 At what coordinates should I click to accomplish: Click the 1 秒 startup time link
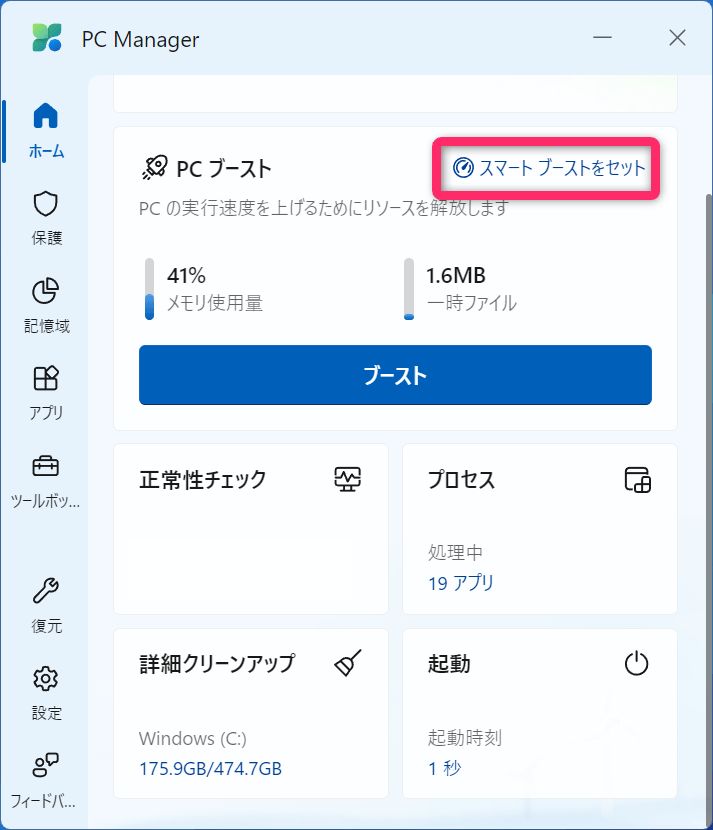click(x=445, y=768)
